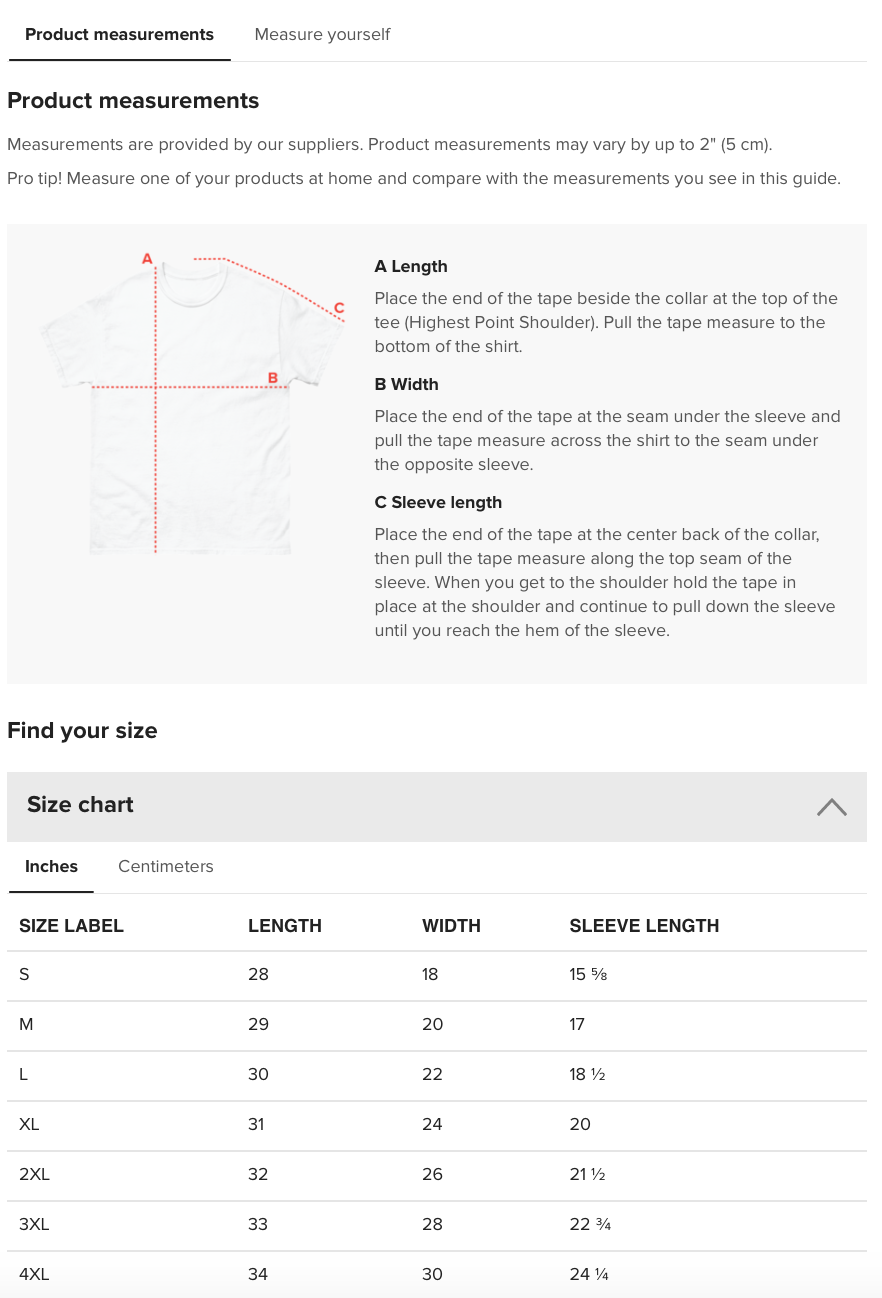882x1298 pixels.
Task: Click the Size chart header bar
Action: [x=400, y=806]
